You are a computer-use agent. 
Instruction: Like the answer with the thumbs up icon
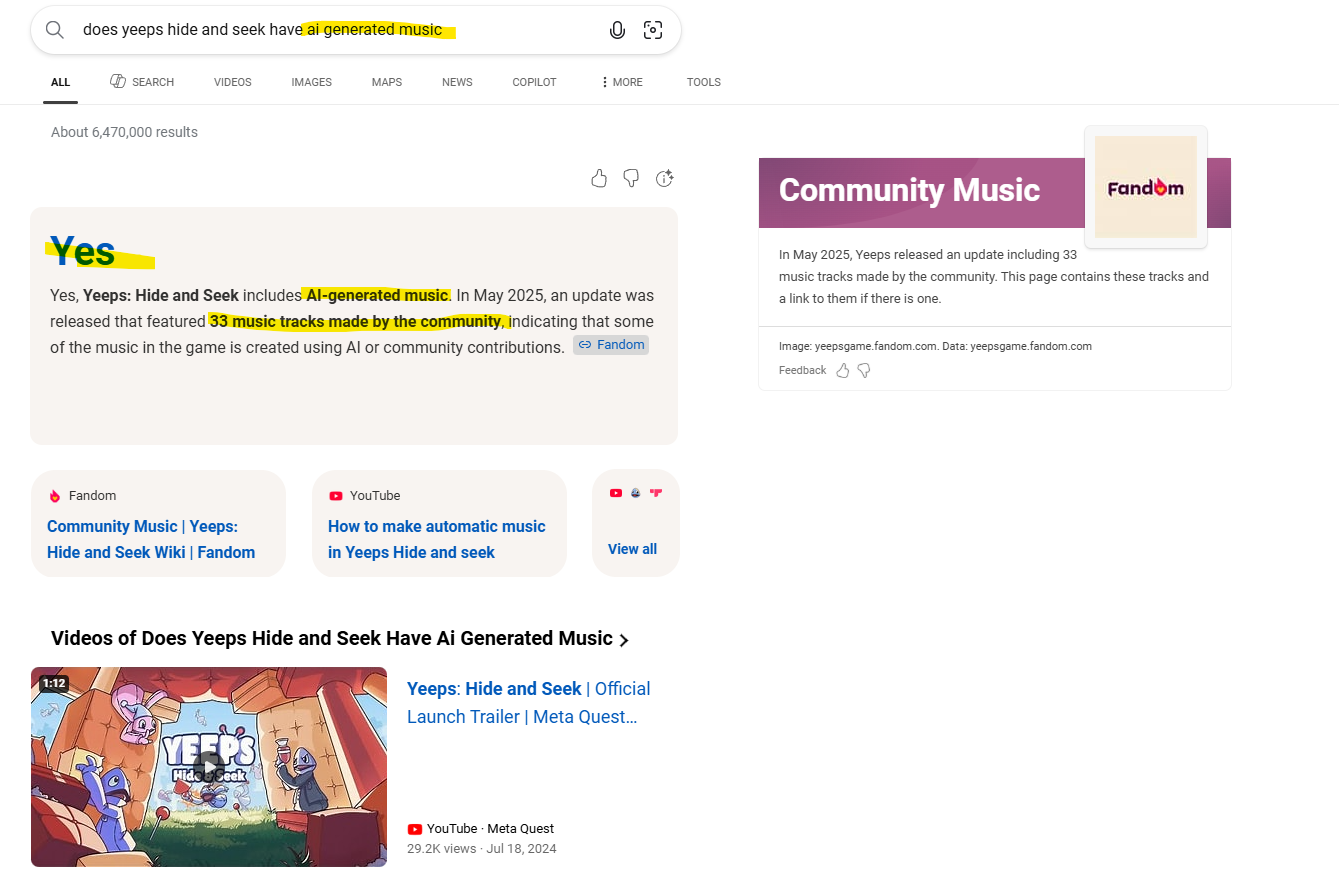(599, 178)
